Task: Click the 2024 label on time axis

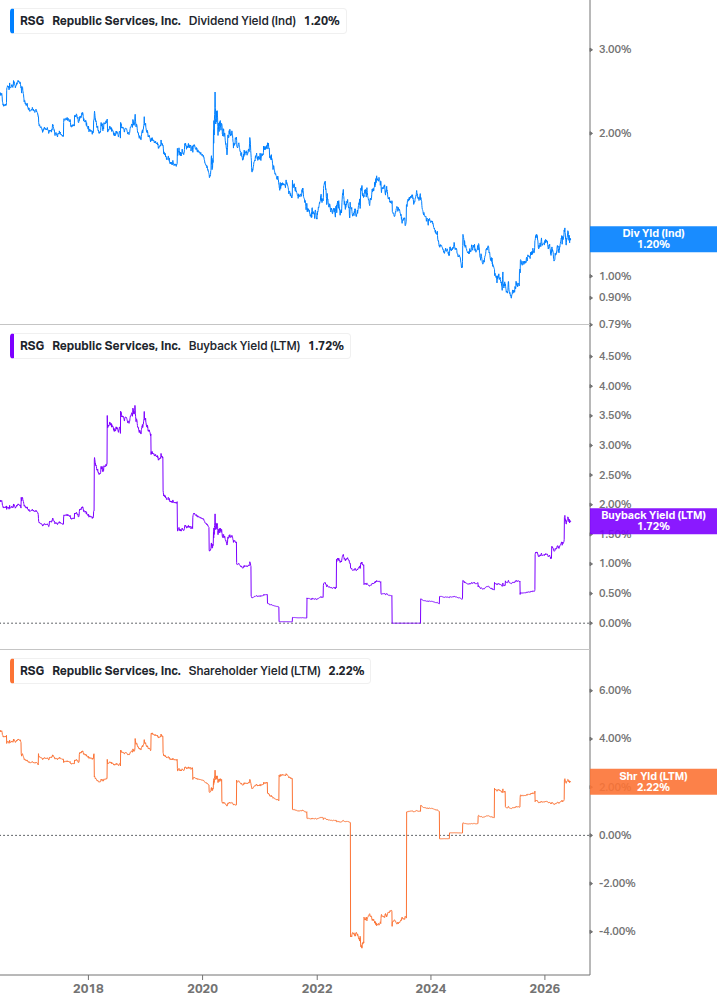Action: 431,989
